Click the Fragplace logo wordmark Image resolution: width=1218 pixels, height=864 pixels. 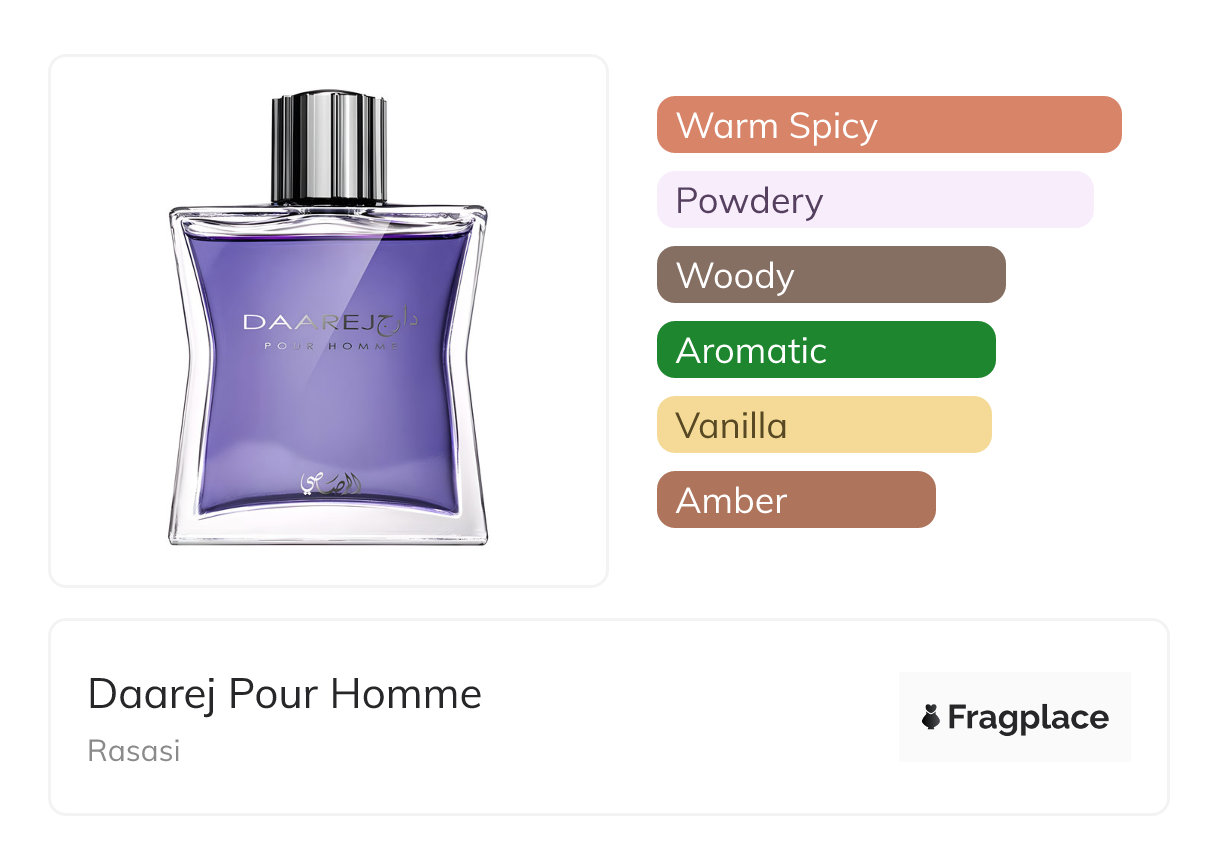pyautogui.click(x=1028, y=717)
